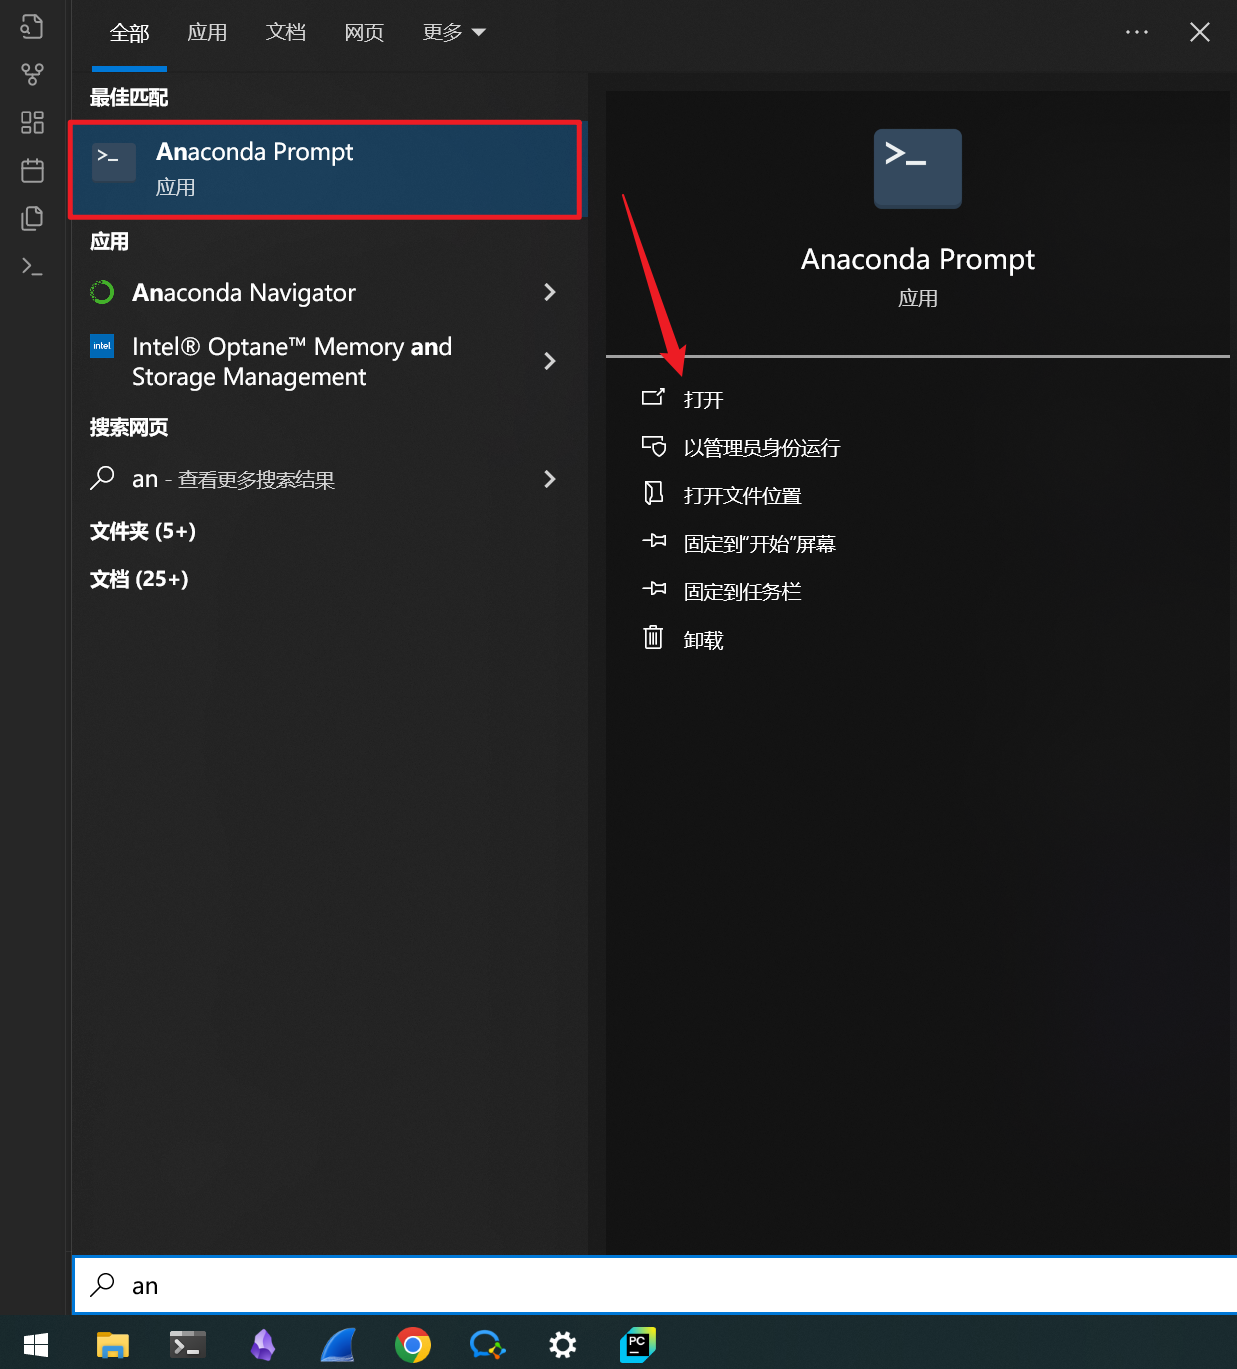
Task: Choose 以管理员身份运行
Action: [x=762, y=448]
